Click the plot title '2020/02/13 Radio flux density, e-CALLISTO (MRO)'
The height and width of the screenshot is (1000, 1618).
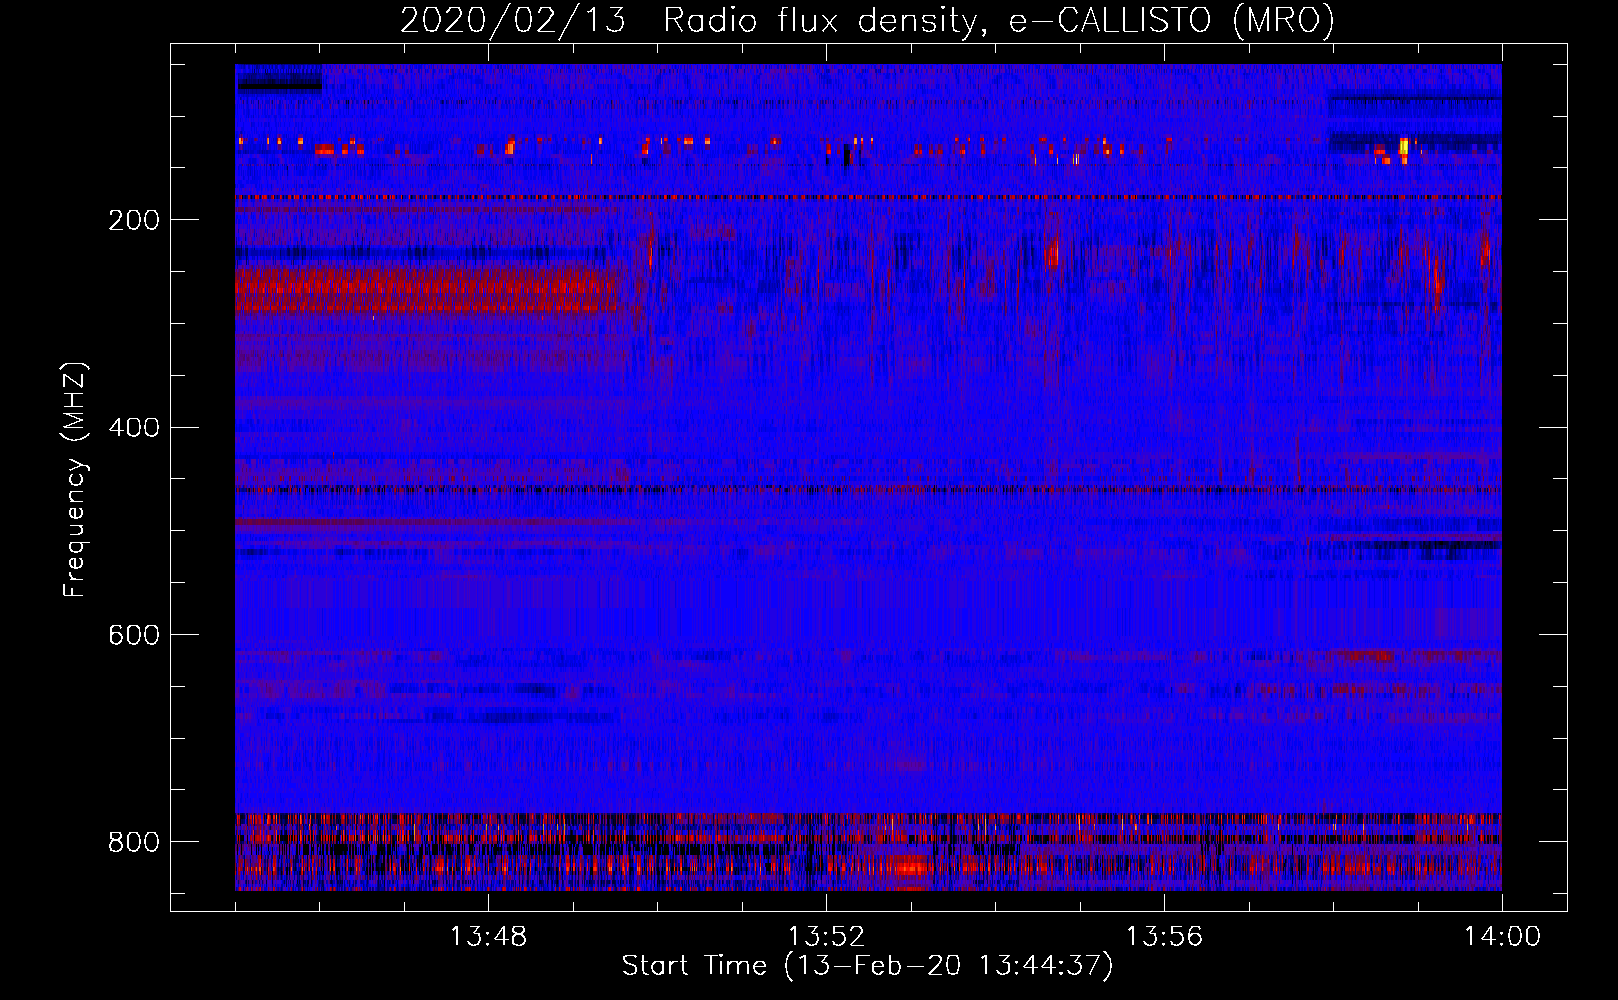click(x=867, y=21)
